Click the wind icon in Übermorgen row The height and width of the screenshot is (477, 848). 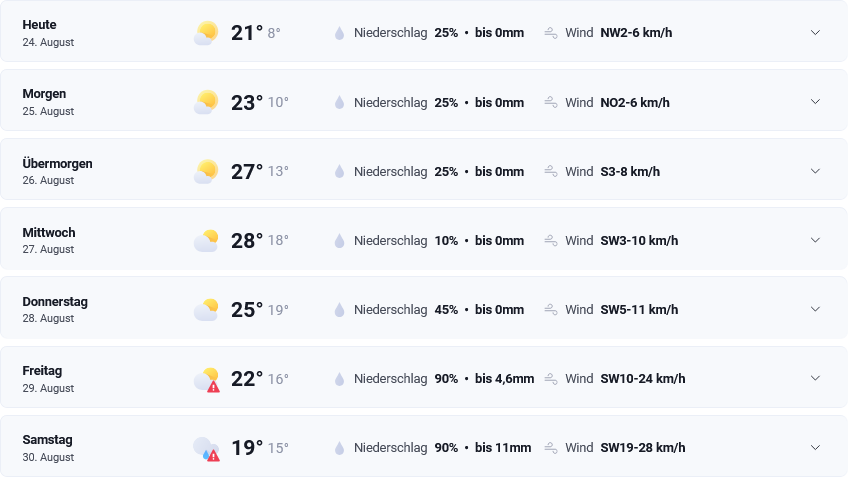tap(551, 171)
